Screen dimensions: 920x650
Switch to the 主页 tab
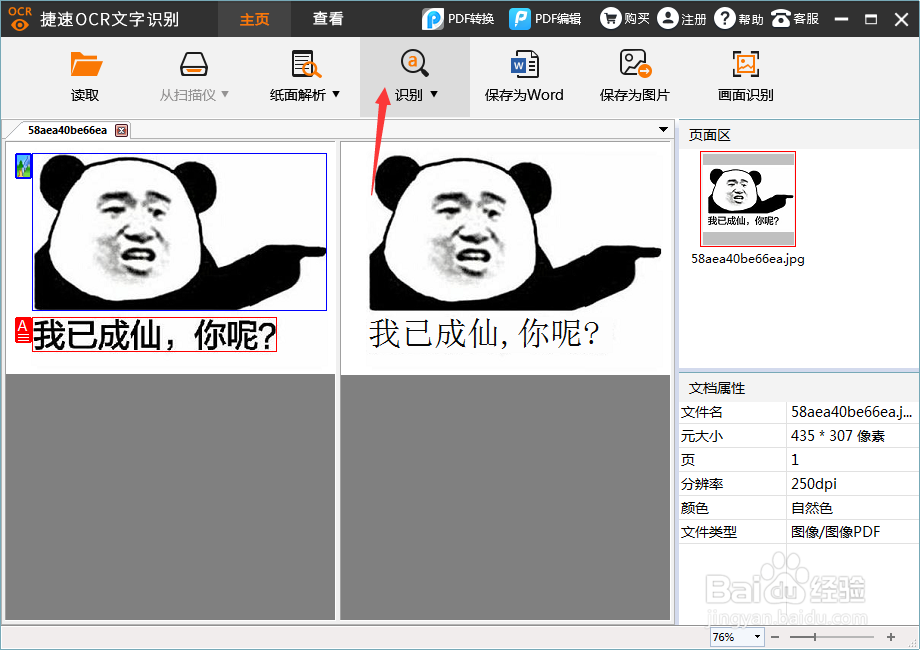[255, 19]
